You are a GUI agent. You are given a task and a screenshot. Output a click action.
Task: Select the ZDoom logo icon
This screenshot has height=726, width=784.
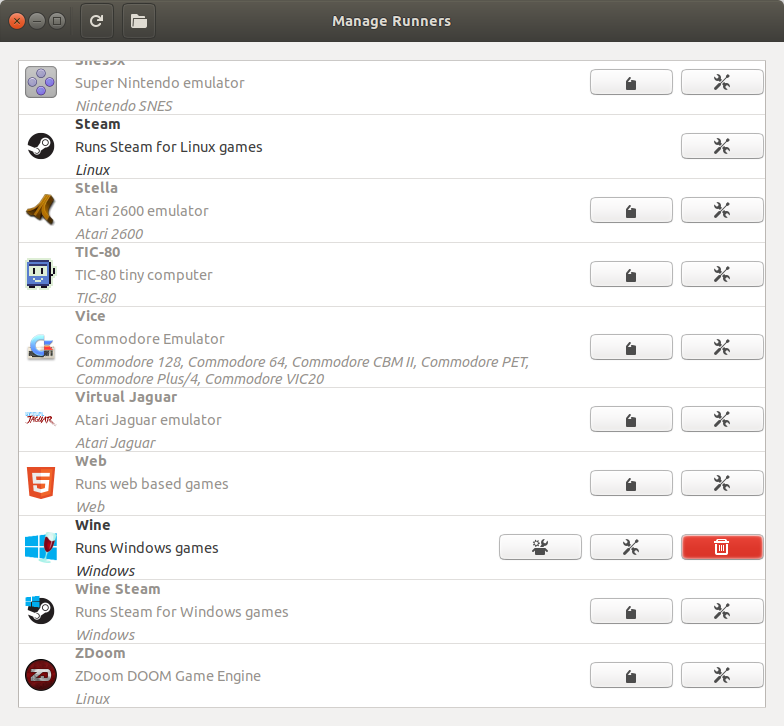(x=41, y=675)
